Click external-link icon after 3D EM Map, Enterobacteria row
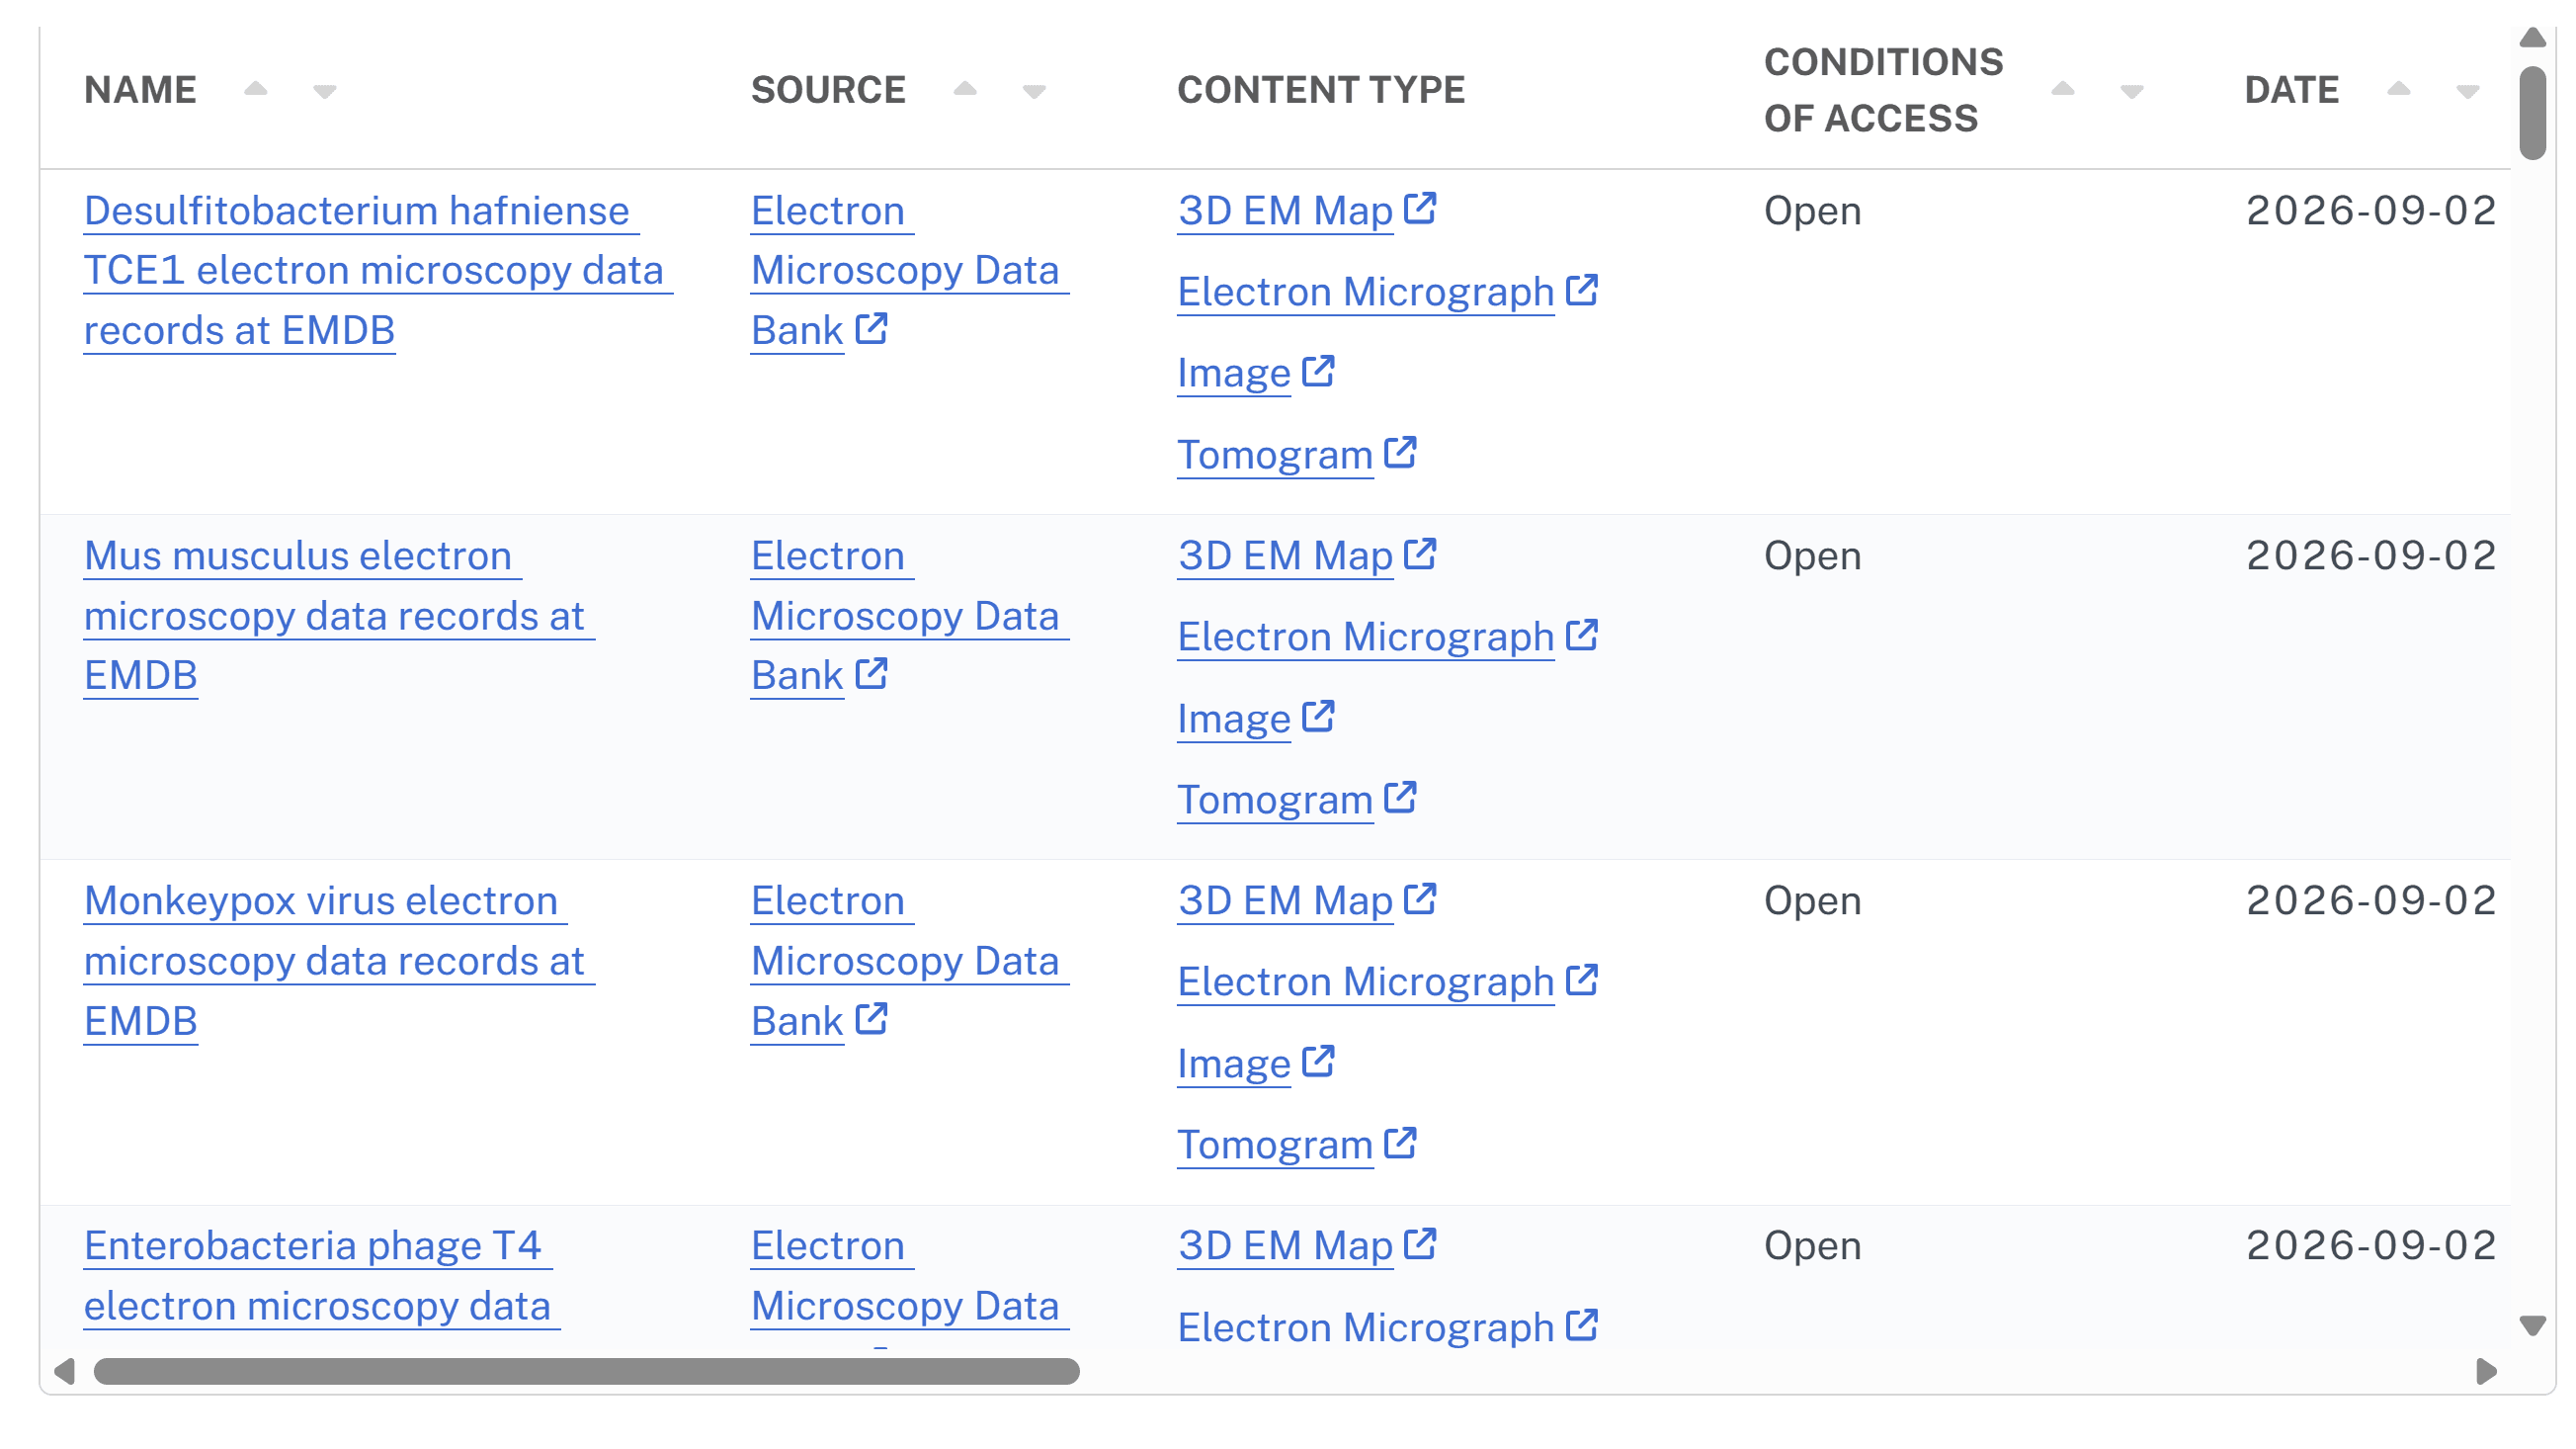 coord(1420,1243)
